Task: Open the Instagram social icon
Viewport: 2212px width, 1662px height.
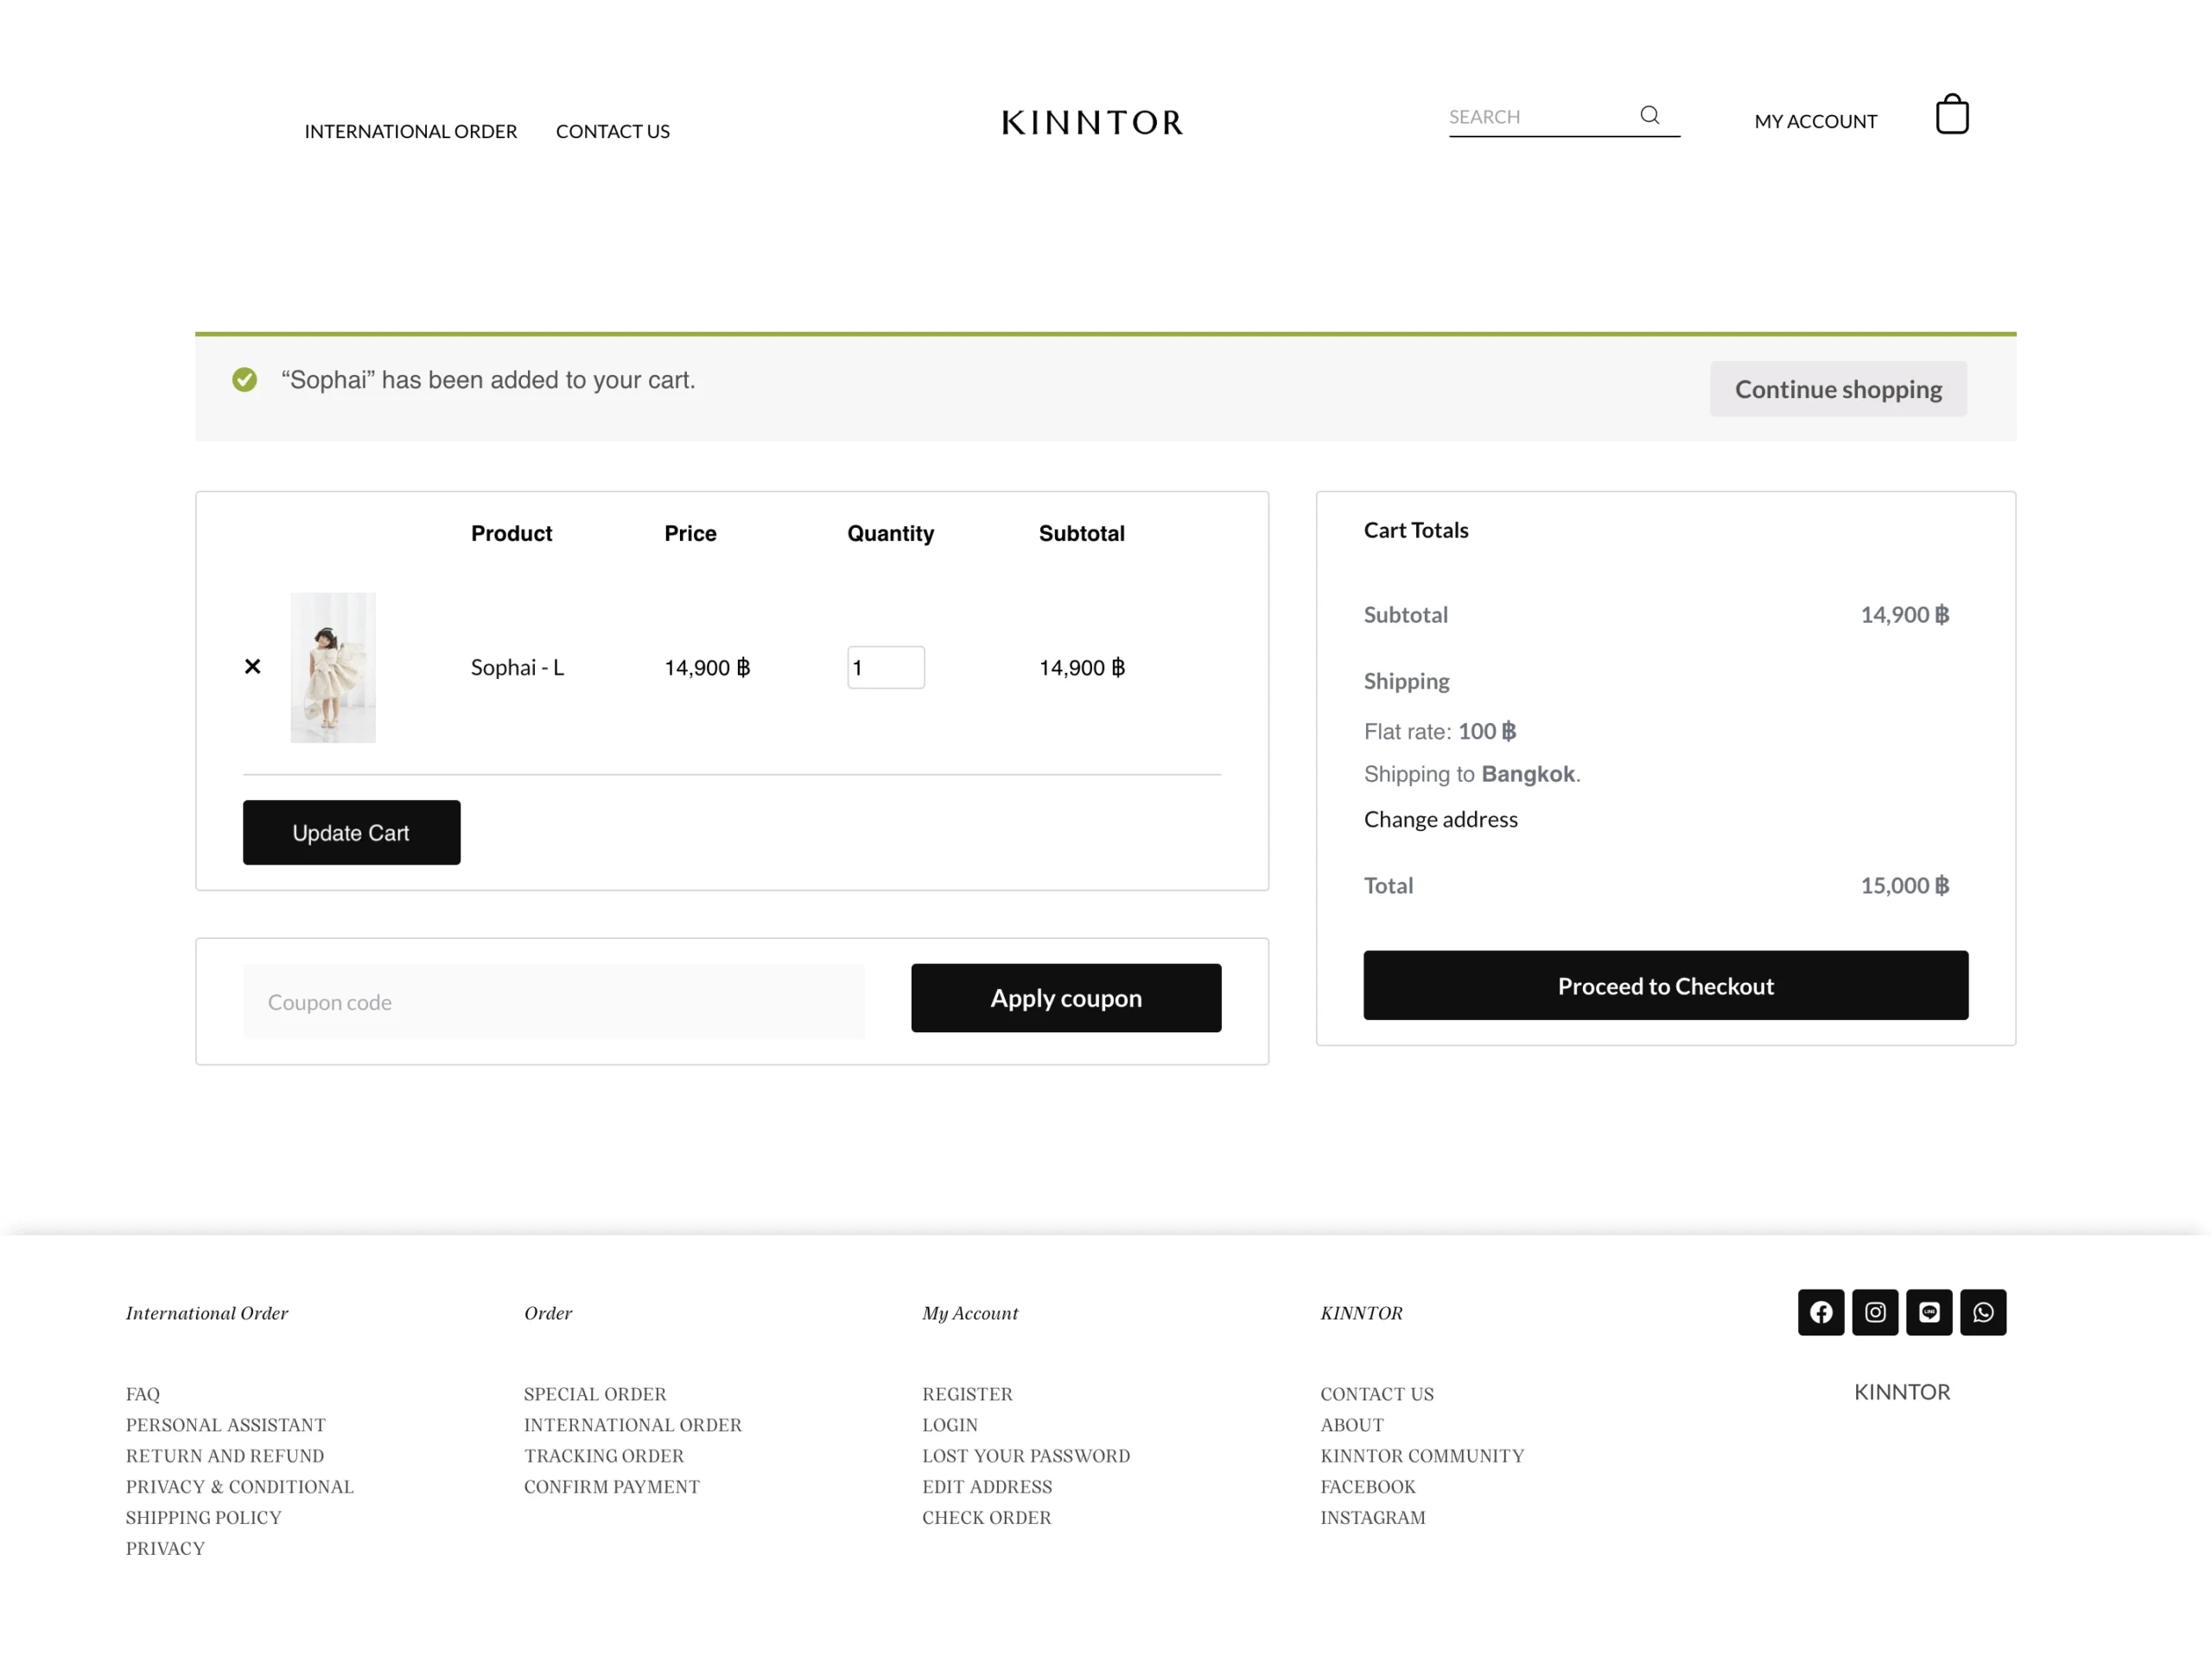Action: (x=1874, y=1312)
